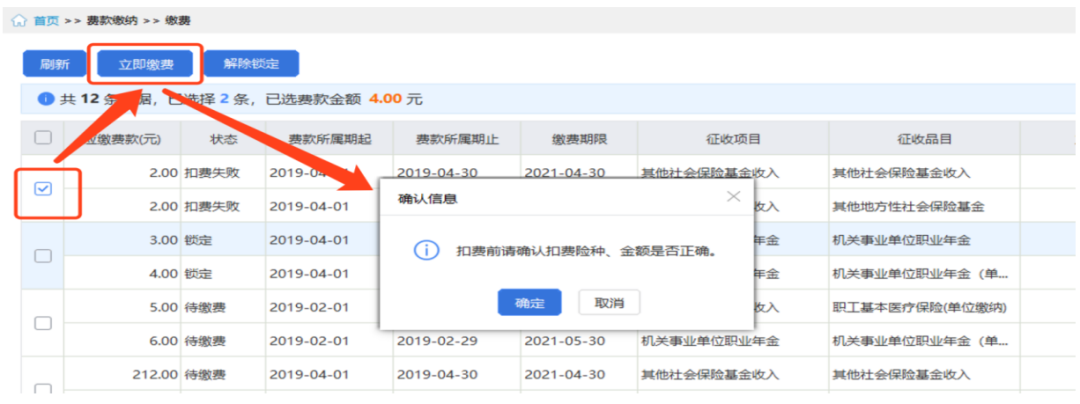Image resolution: width=1080 pixels, height=404 pixels.
Task: Open the 首页 breadcrumb link
Action: pyautogui.click(x=46, y=20)
